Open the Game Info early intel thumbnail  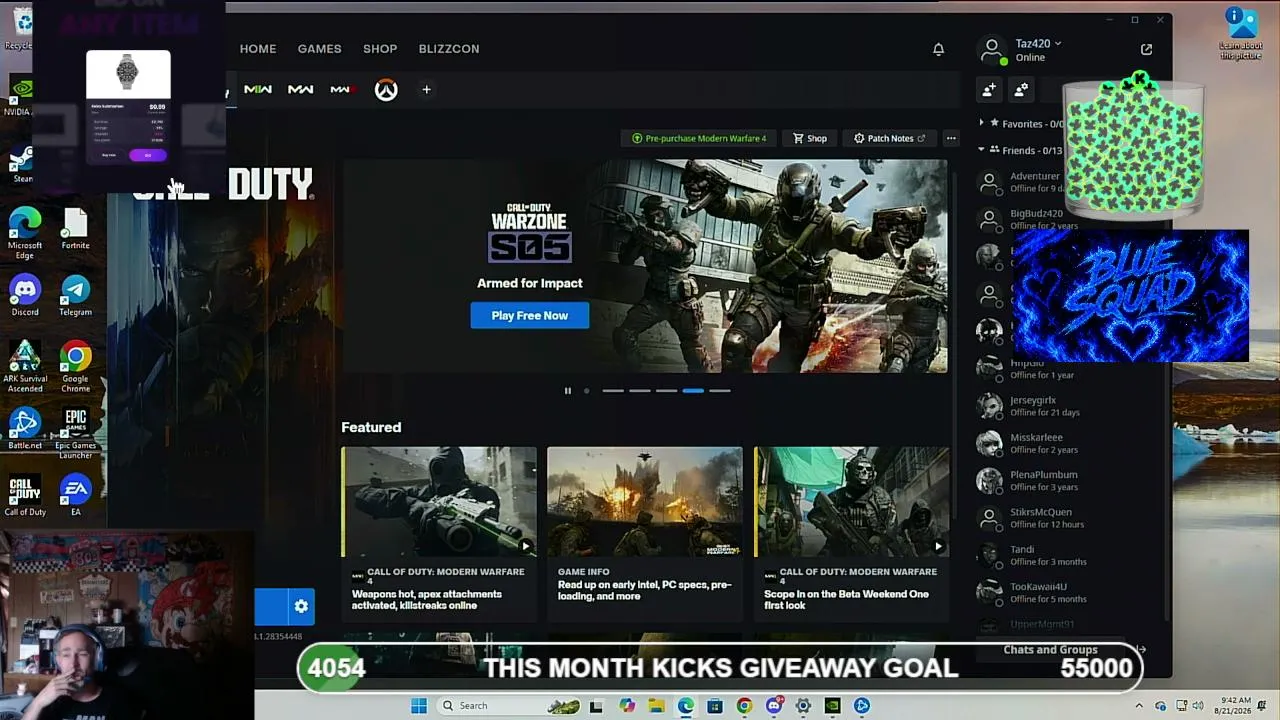[645, 502]
